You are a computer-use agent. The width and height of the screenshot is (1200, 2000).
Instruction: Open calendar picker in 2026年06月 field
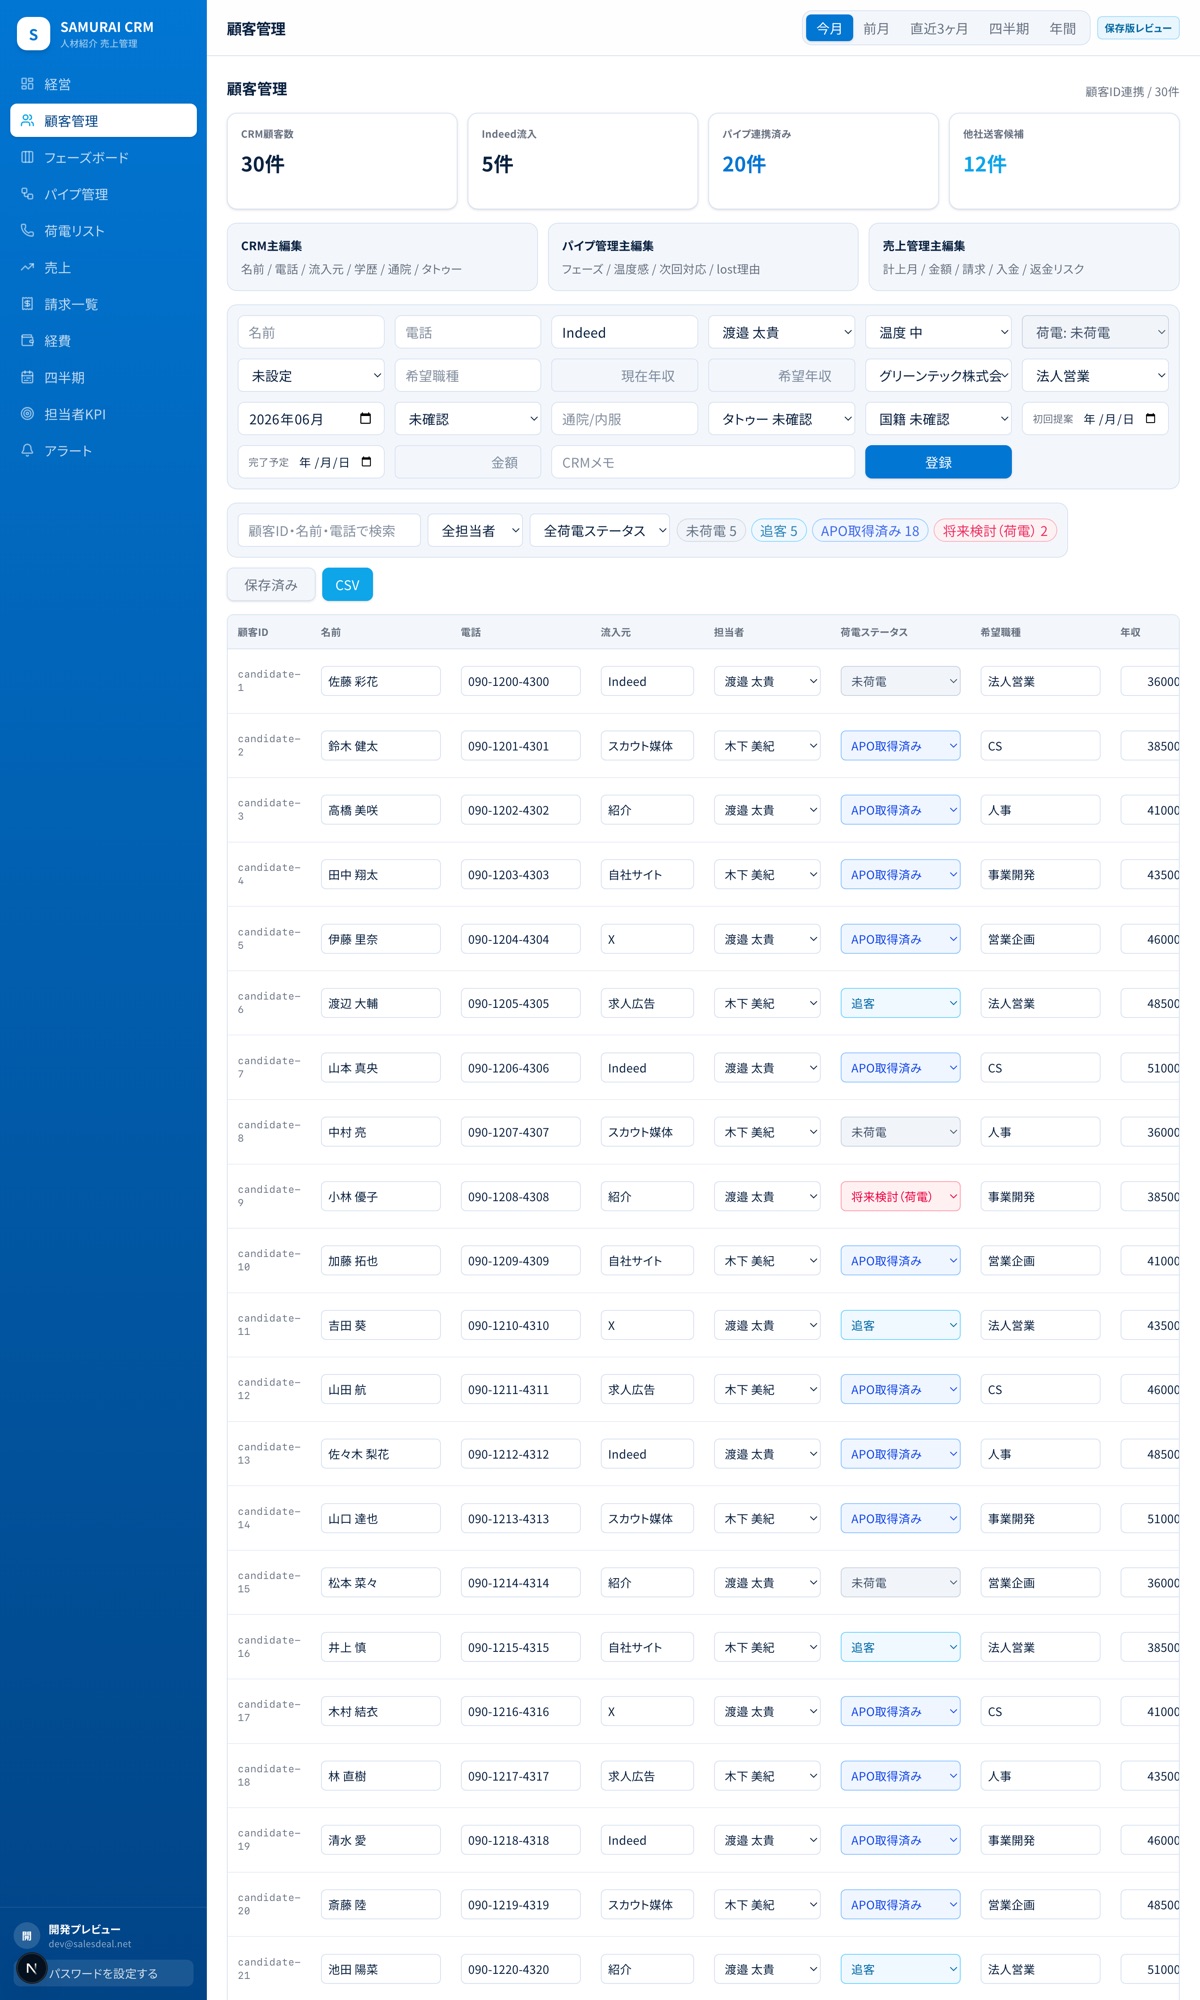(x=365, y=419)
